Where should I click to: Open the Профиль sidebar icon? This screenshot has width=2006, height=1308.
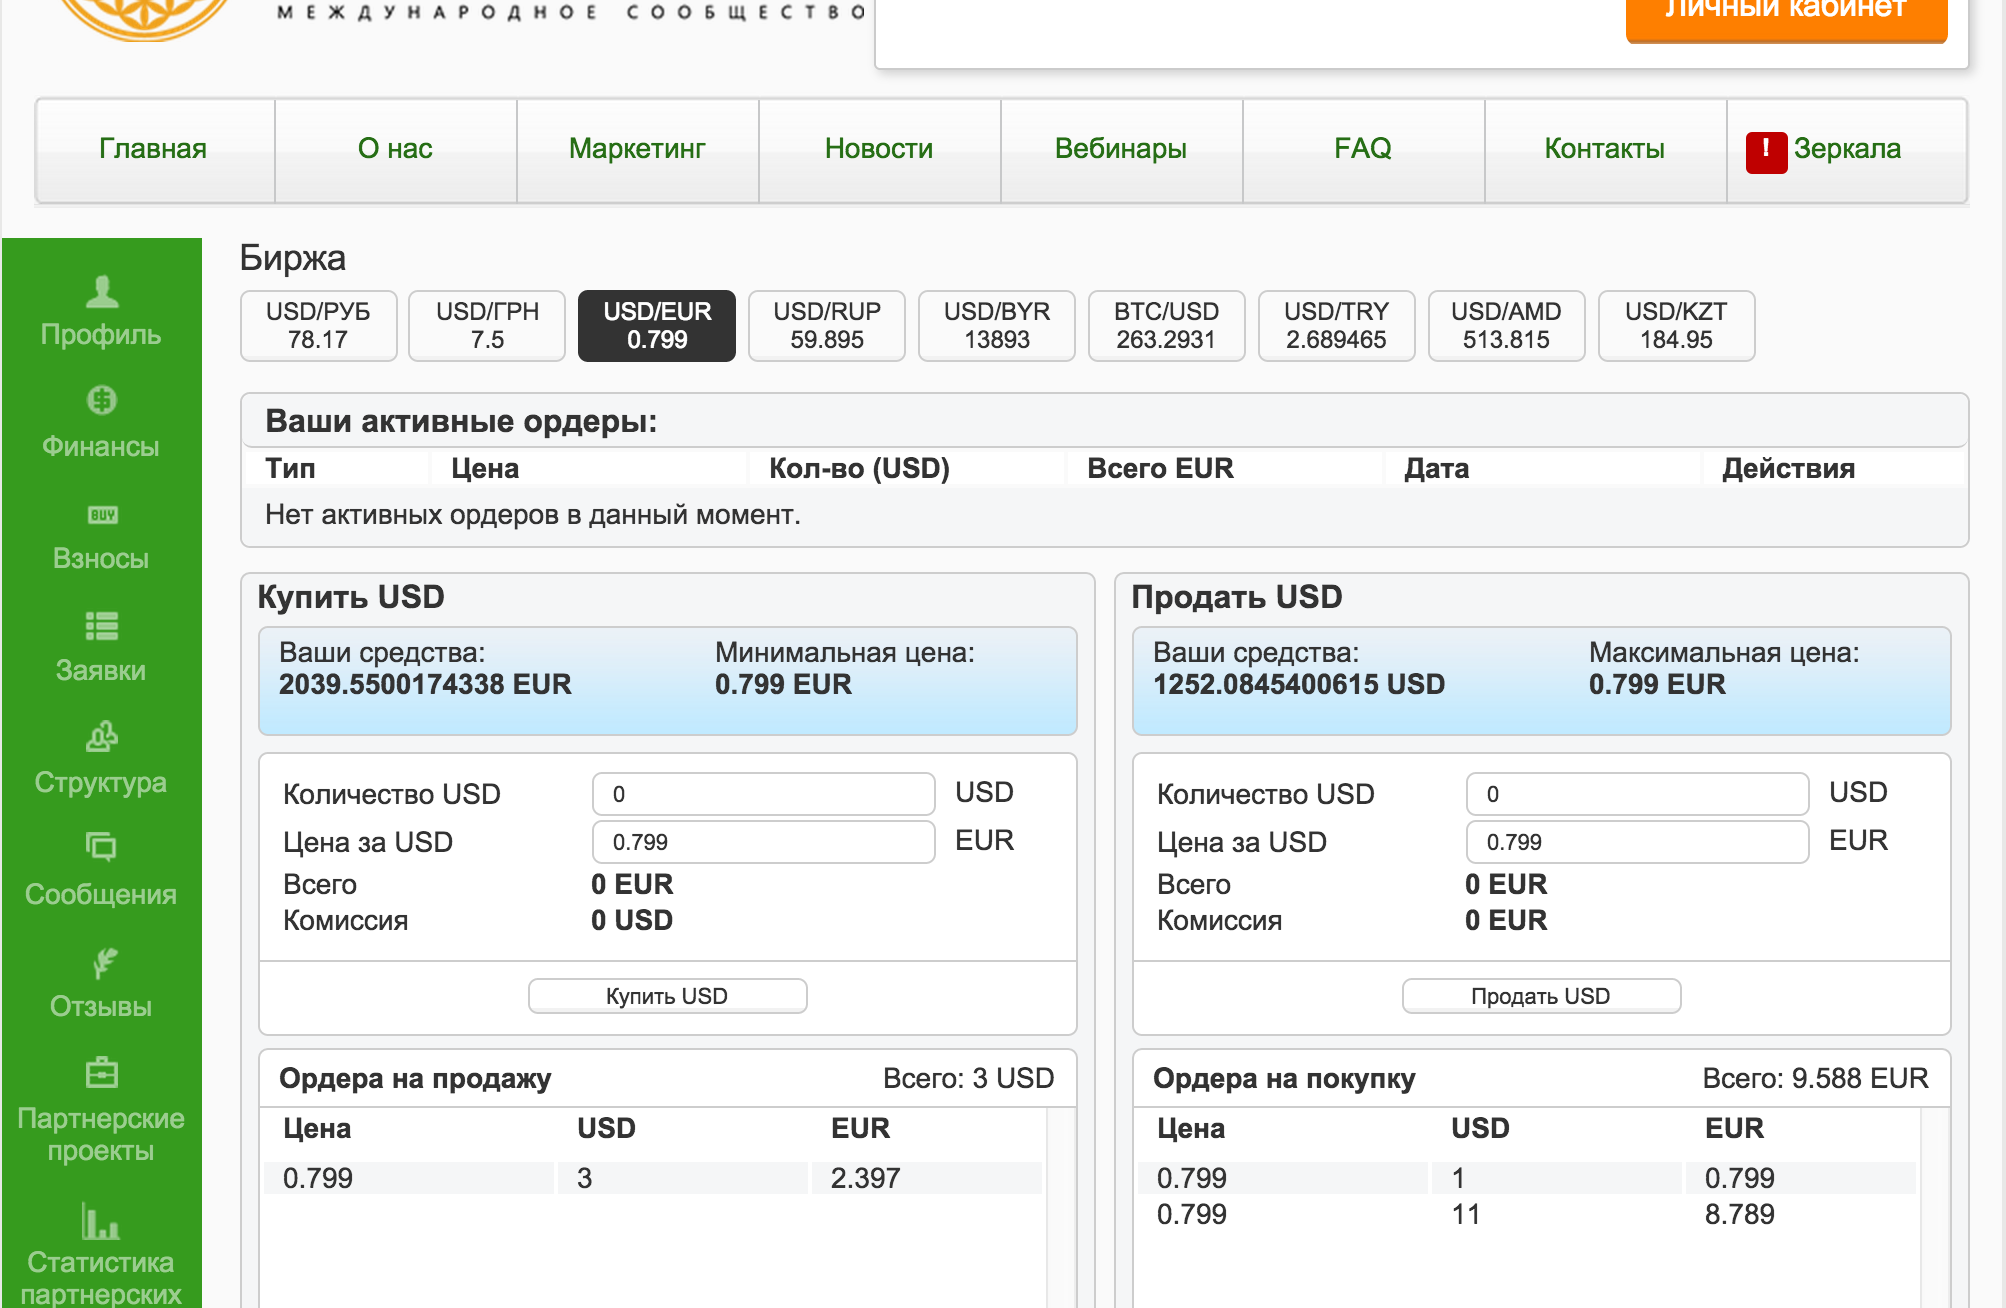101,291
